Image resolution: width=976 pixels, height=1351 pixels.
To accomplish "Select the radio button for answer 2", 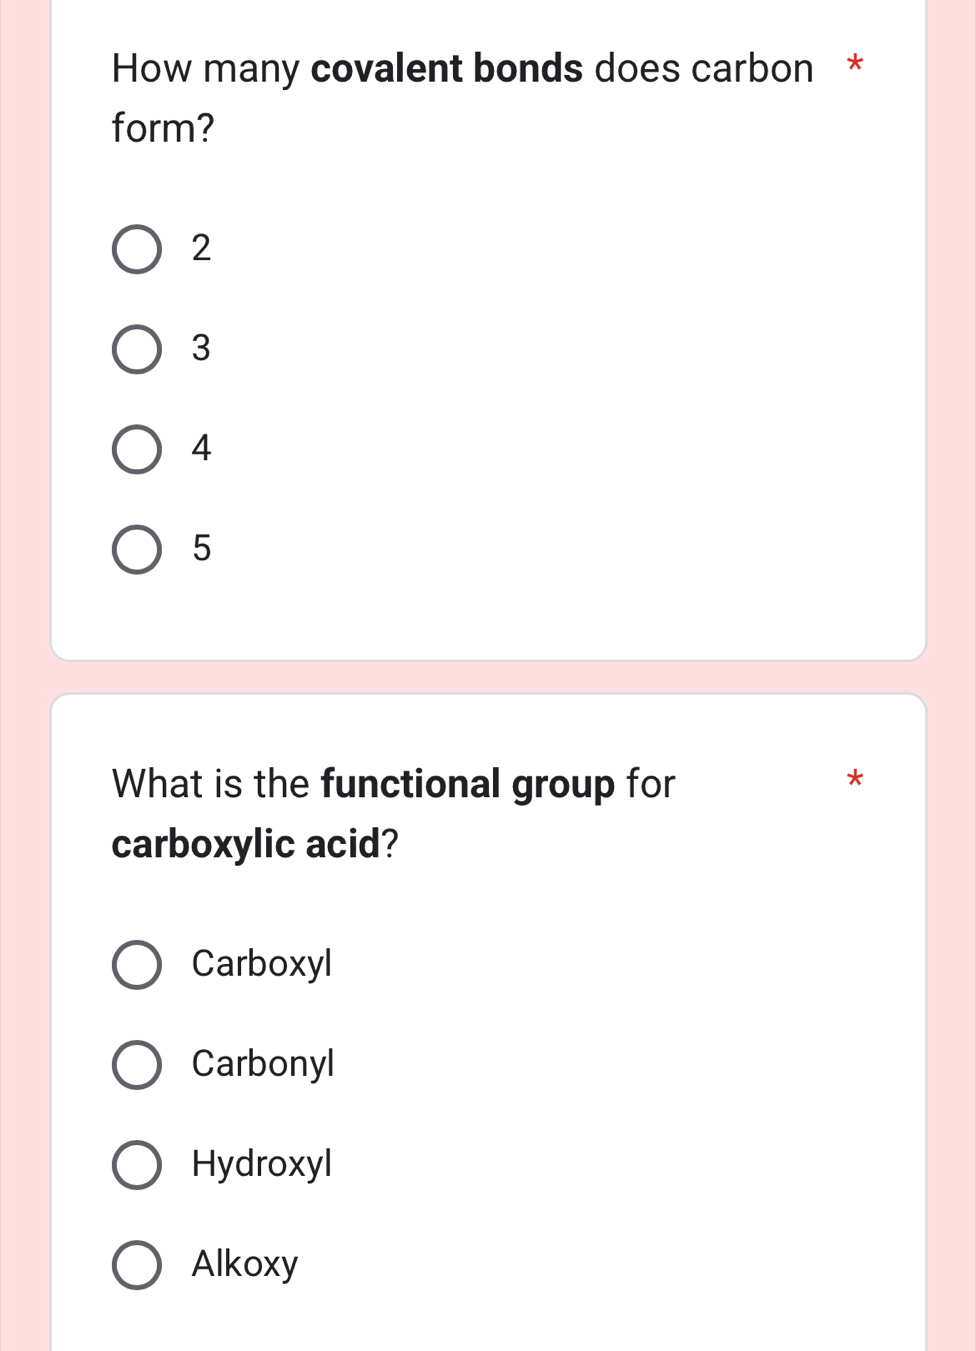I will (x=136, y=249).
